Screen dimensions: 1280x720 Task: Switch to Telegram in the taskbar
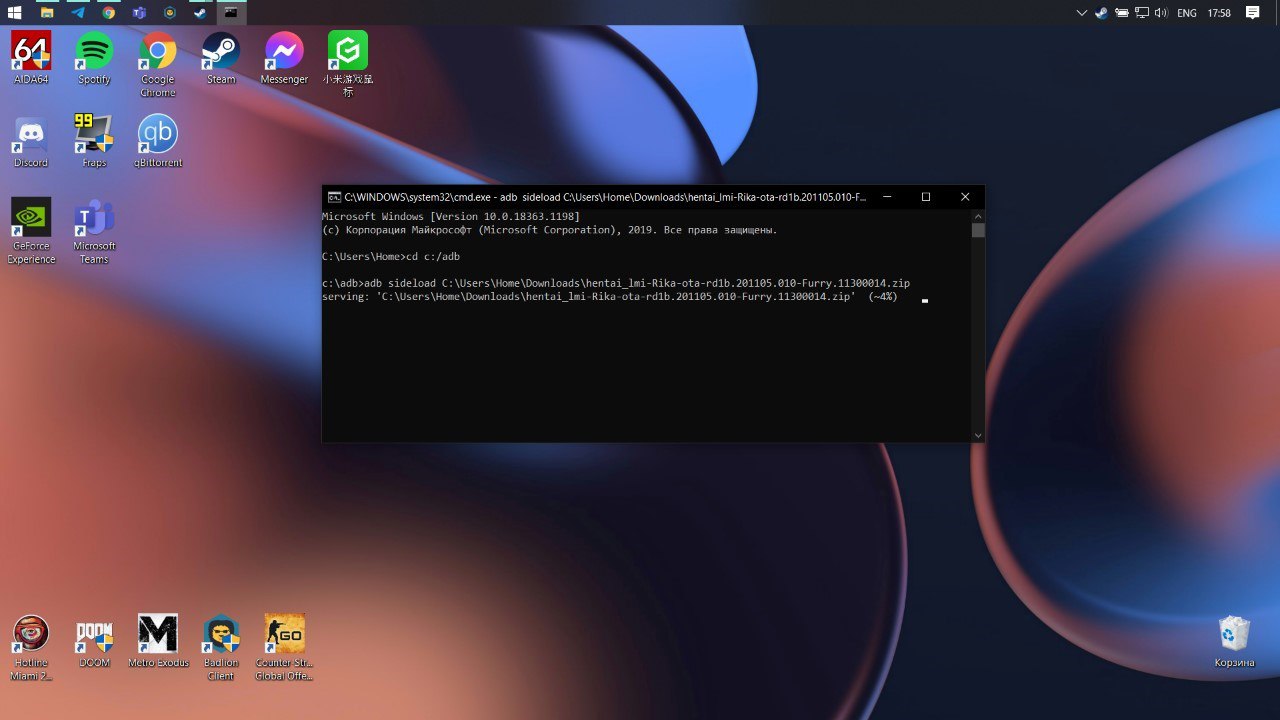point(78,13)
